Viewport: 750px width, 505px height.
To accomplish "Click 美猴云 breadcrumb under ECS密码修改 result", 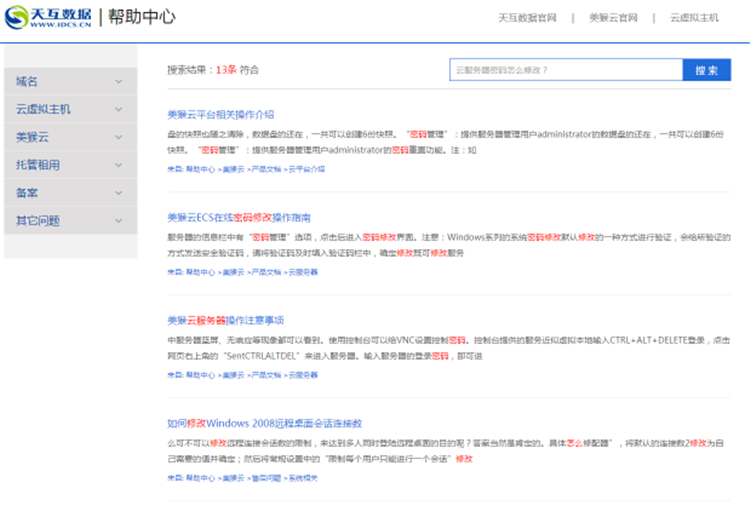I will click(x=233, y=272).
